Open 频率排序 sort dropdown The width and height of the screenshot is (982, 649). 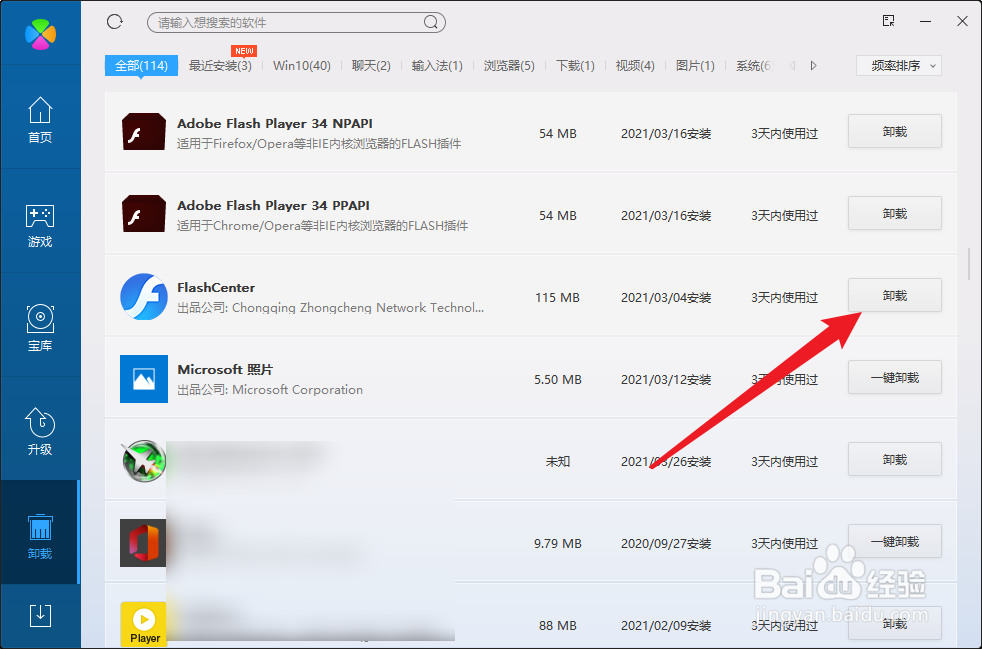(x=899, y=66)
